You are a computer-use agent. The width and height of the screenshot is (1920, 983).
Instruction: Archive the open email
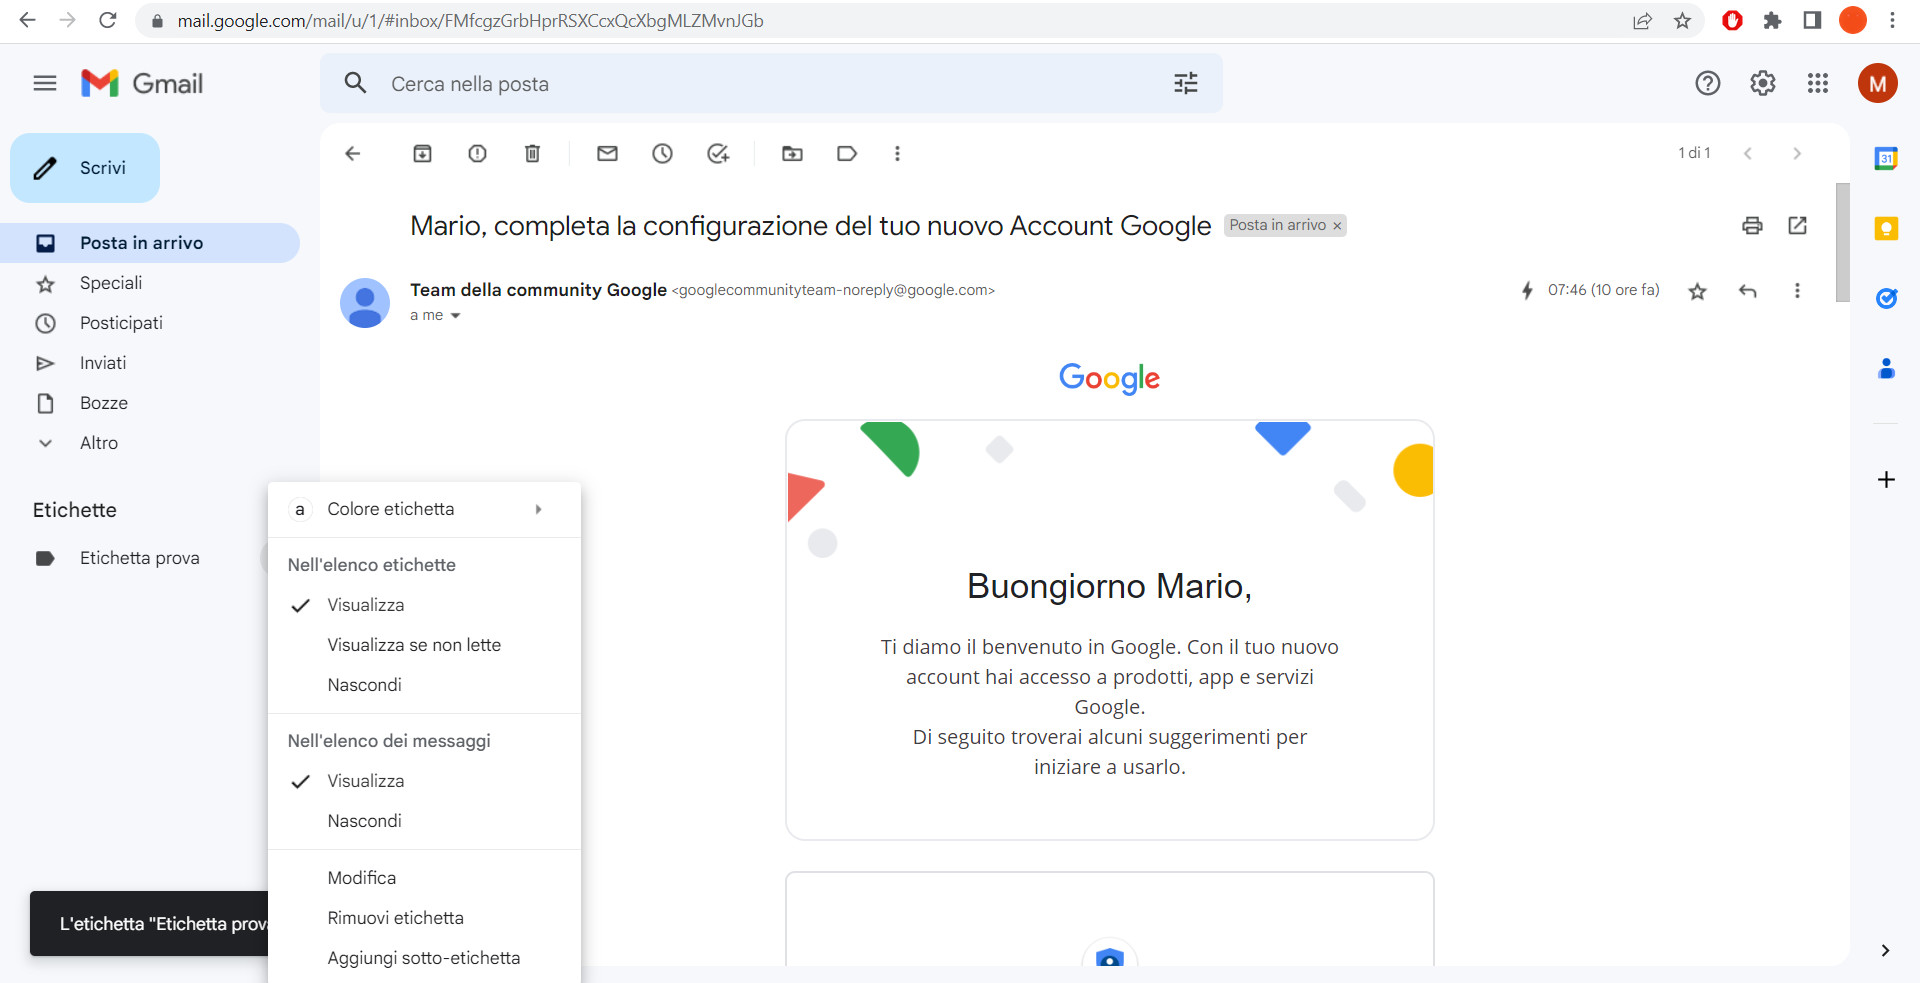pyautogui.click(x=422, y=153)
